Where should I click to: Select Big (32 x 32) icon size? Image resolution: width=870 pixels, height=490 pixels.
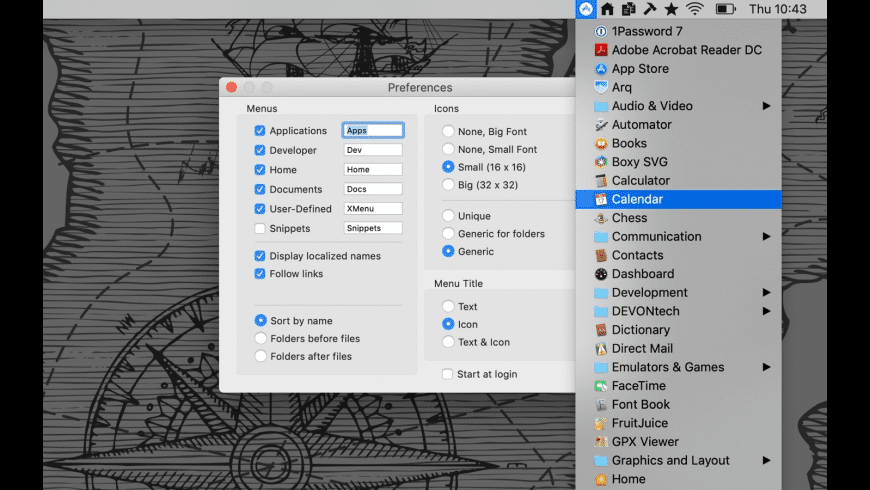click(x=448, y=185)
